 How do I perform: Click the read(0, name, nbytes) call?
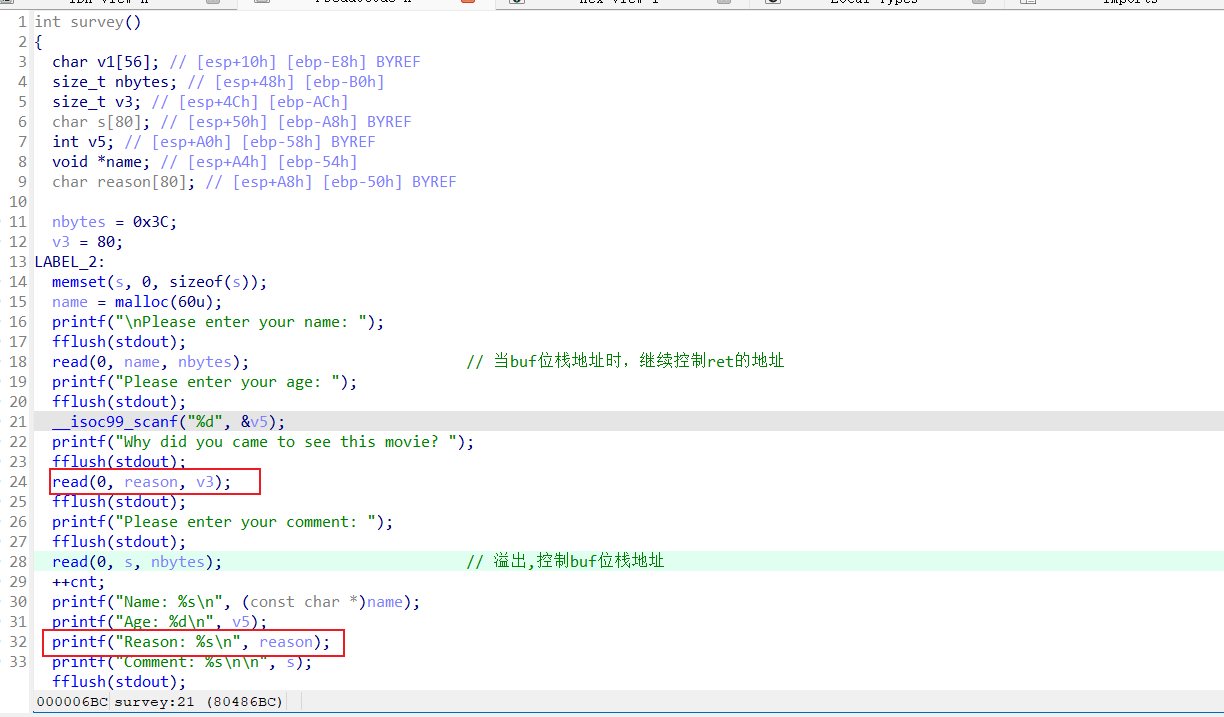pos(151,362)
